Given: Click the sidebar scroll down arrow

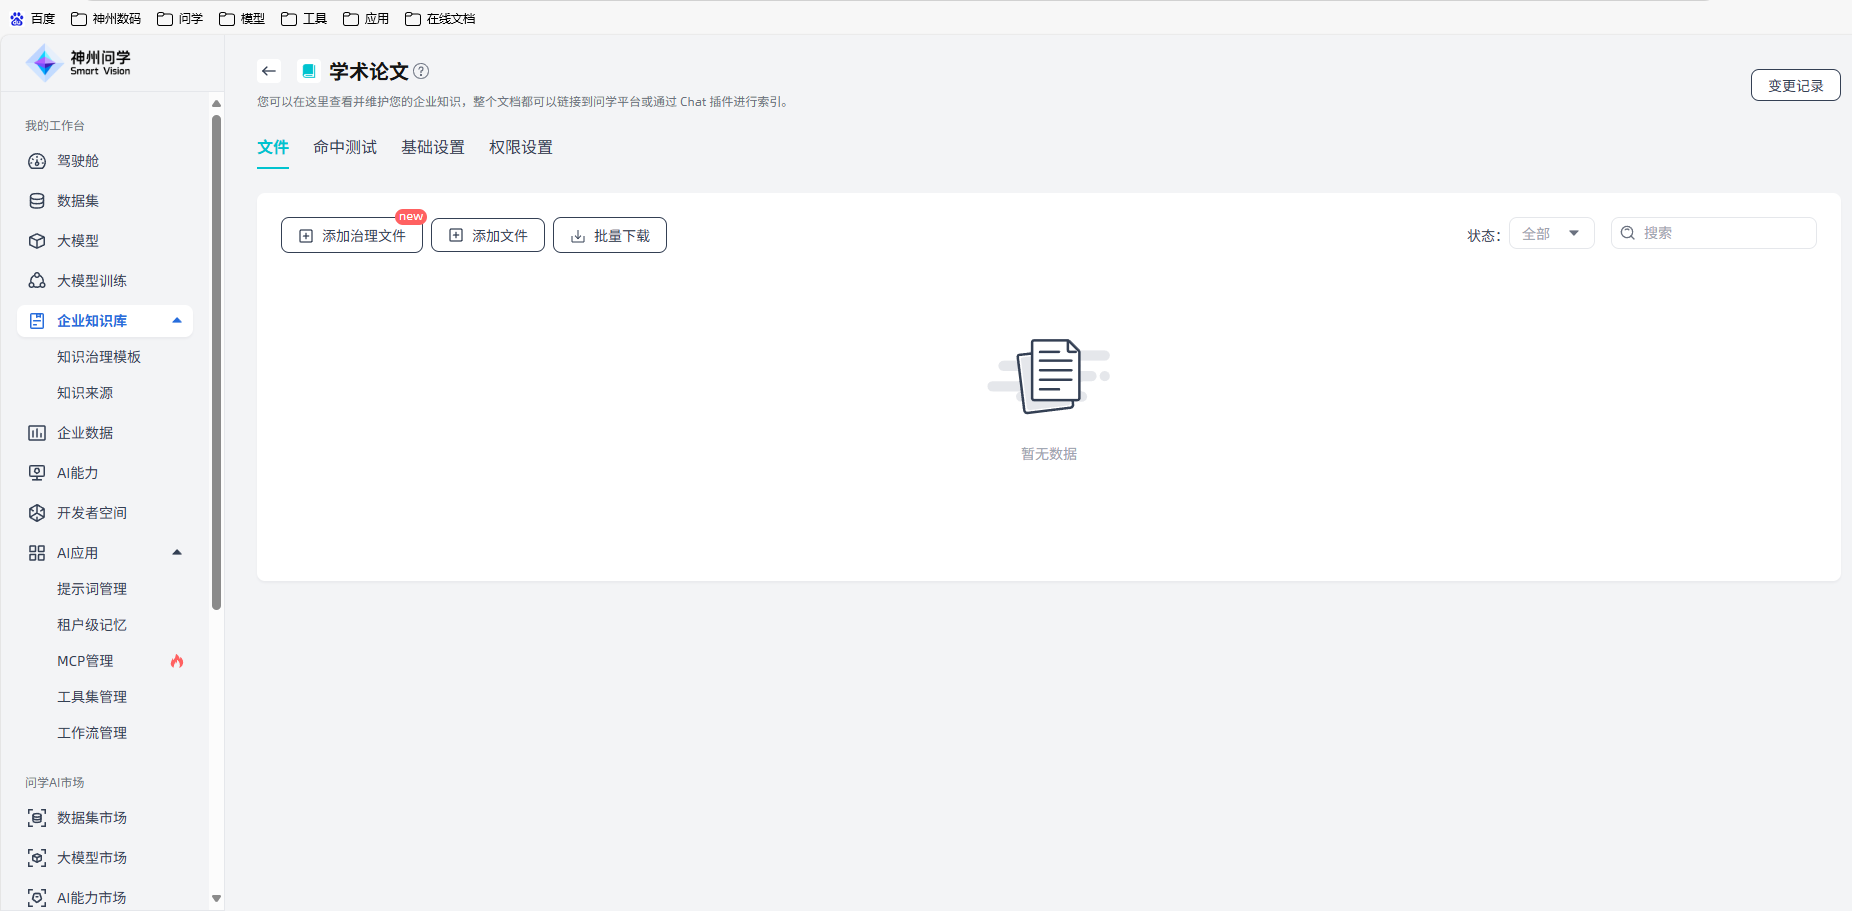Looking at the screenshot, I should [x=216, y=899].
